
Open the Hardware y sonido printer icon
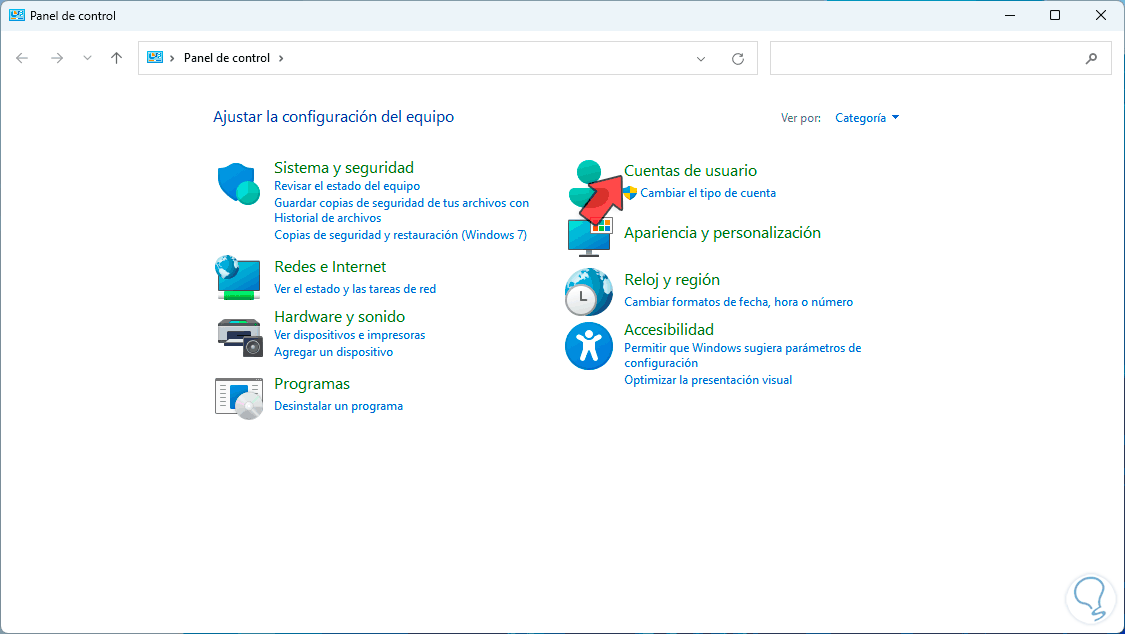click(x=240, y=336)
